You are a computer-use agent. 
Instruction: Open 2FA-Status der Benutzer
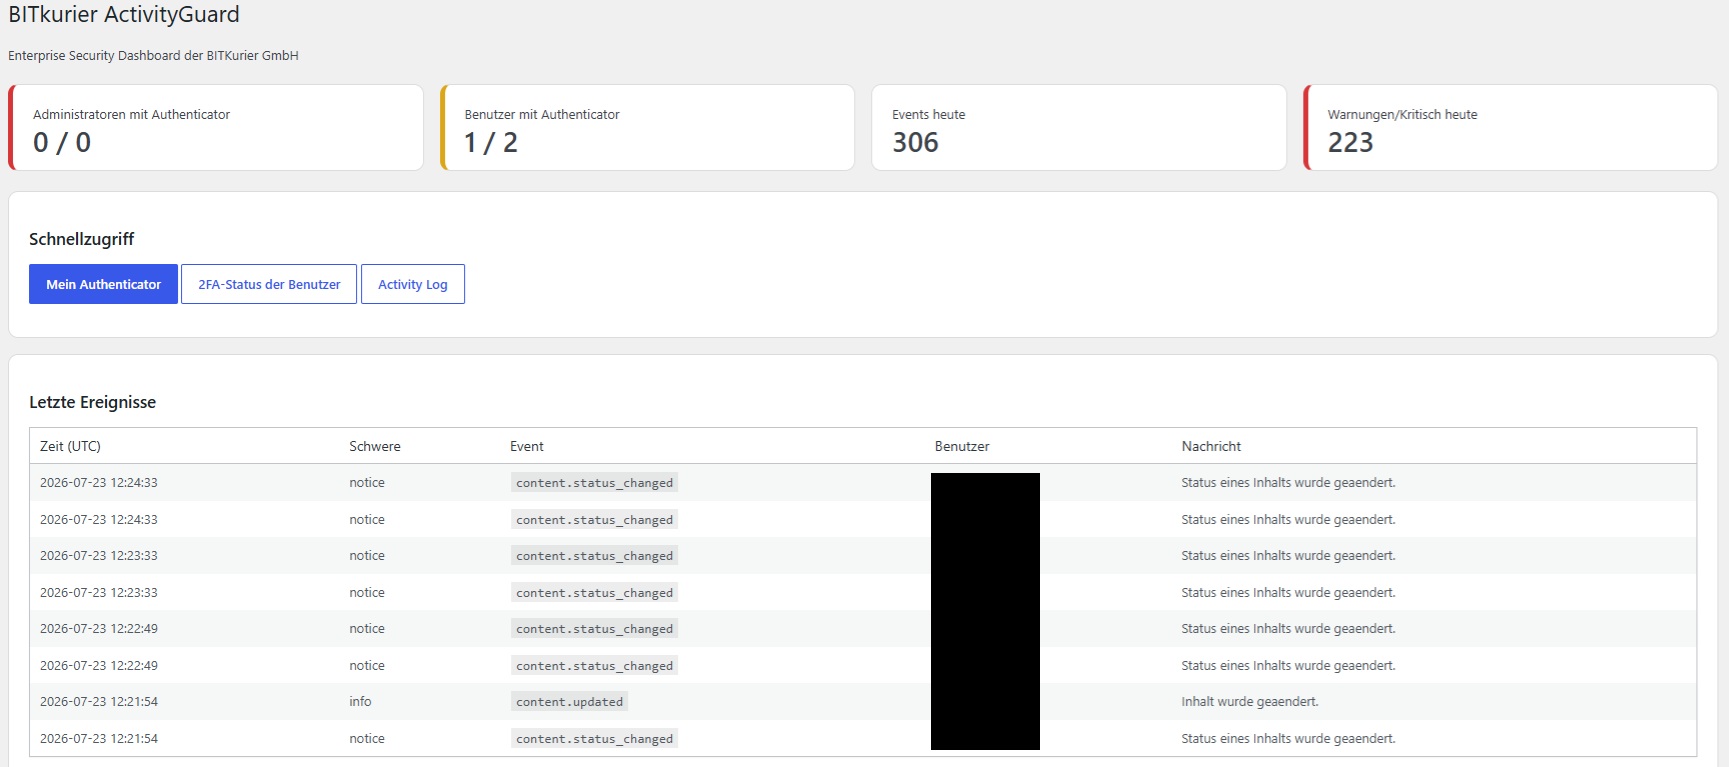click(x=269, y=284)
